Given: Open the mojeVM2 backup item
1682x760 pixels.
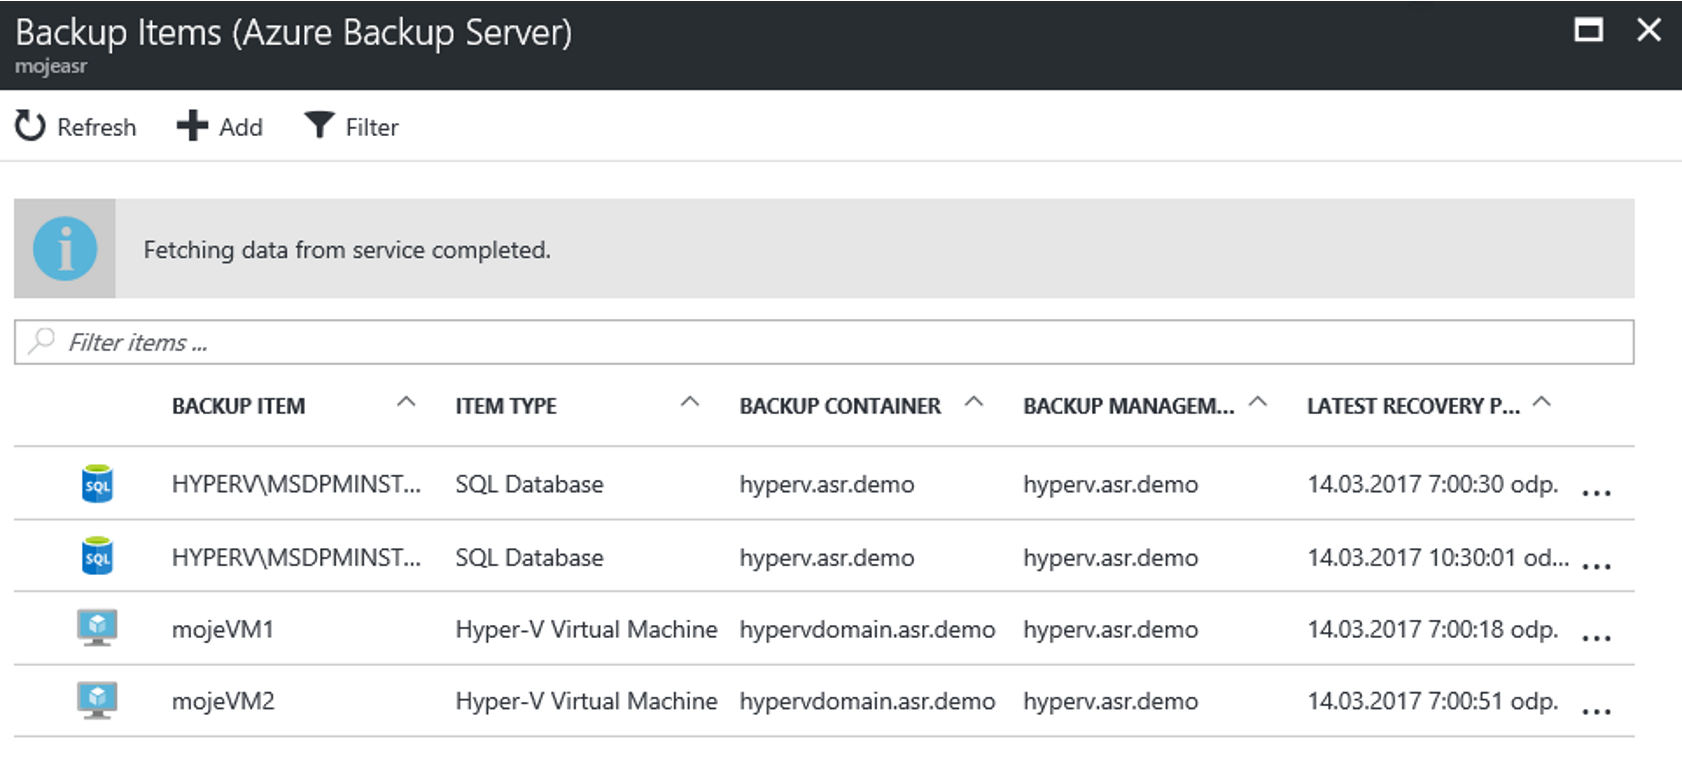Looking at the screenshot, I should (x=223, y=701).
